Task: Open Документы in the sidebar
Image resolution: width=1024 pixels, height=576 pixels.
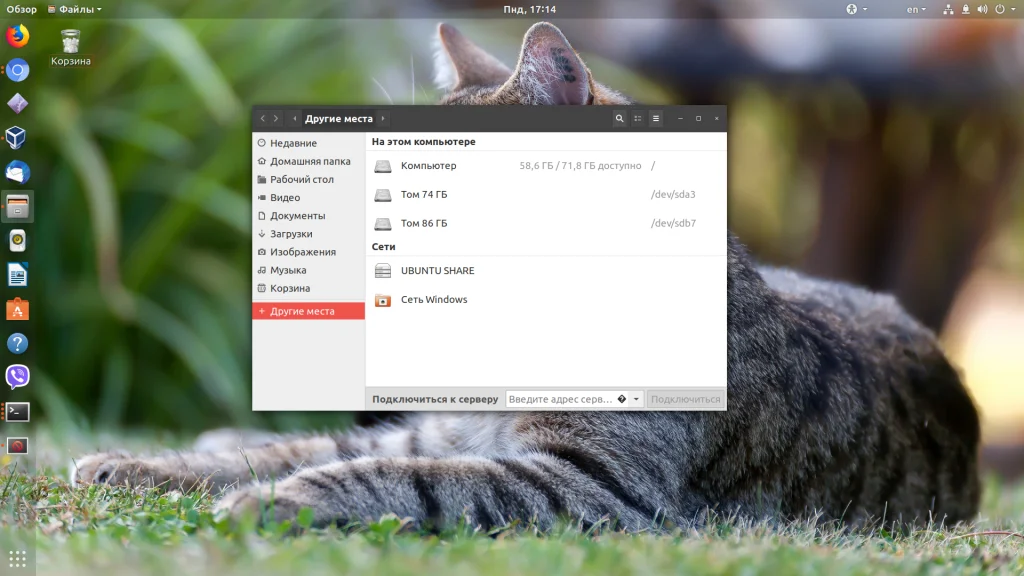Action: (x=308, y=216)
